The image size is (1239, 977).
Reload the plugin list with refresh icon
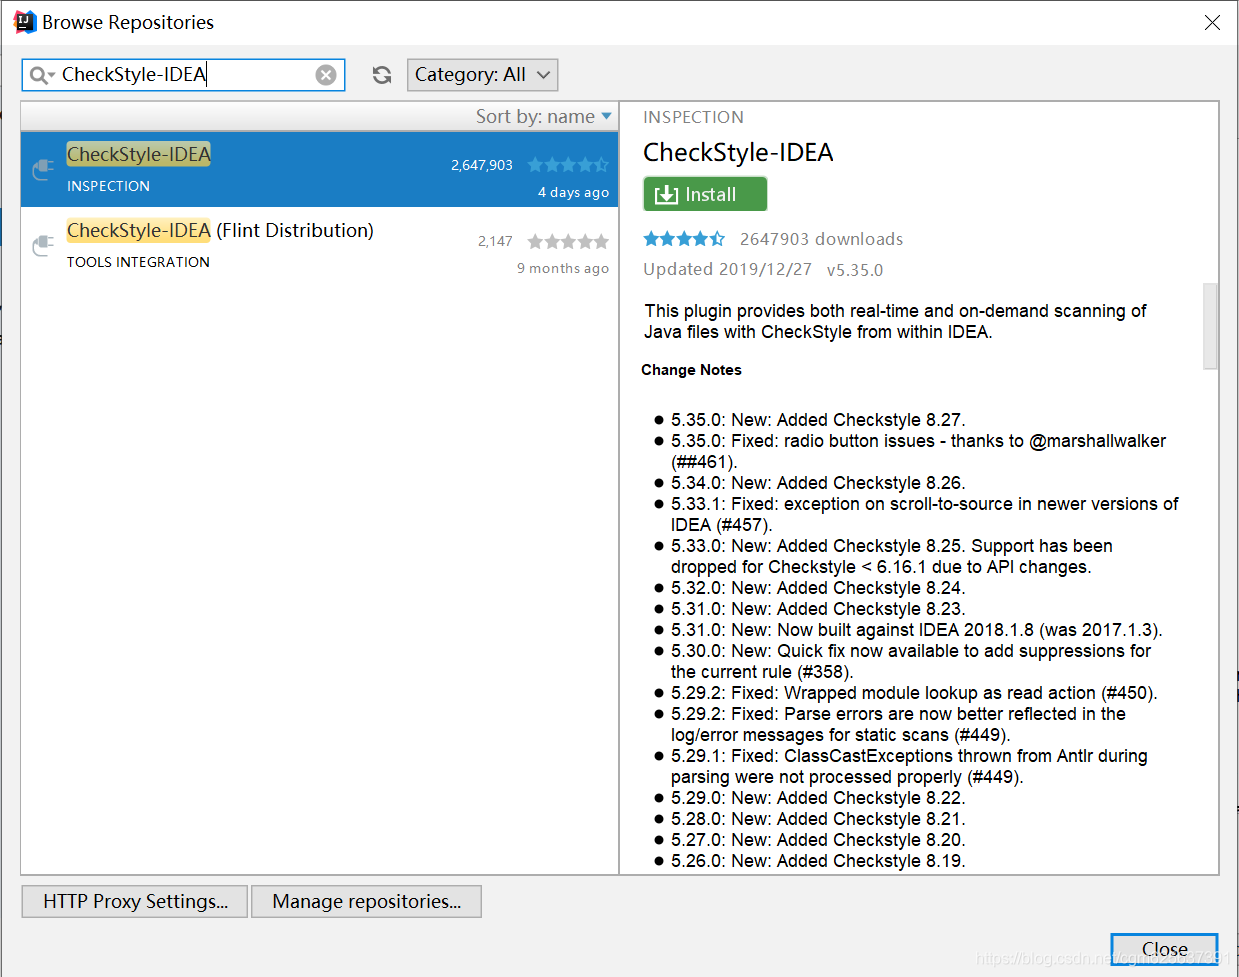382,75
